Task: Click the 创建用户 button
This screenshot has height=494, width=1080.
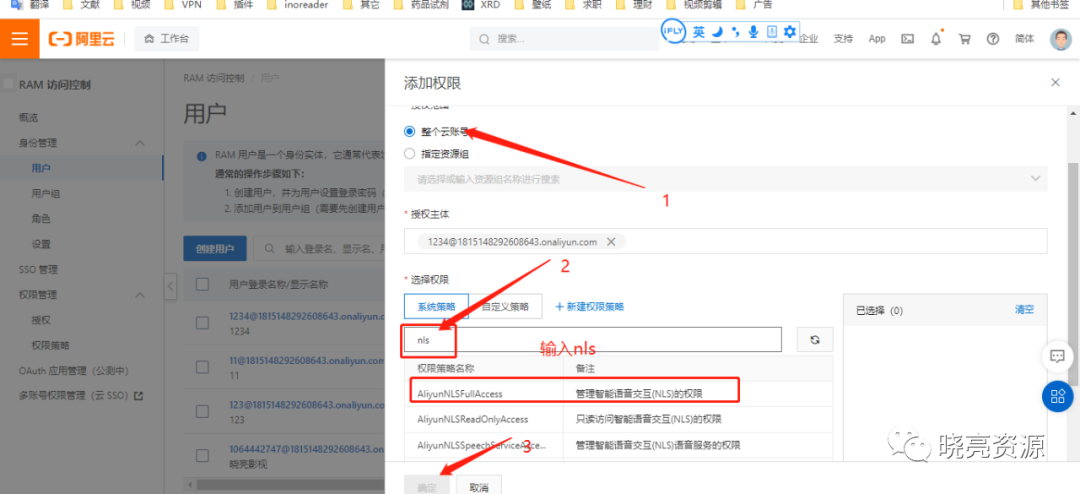Action: (215, 249)
